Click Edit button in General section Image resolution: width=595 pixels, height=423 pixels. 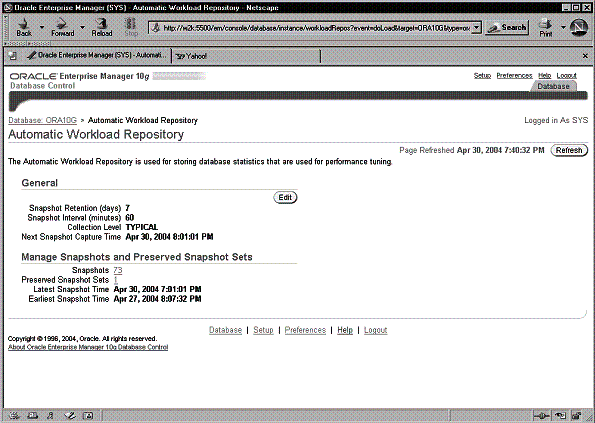(285, 197)
